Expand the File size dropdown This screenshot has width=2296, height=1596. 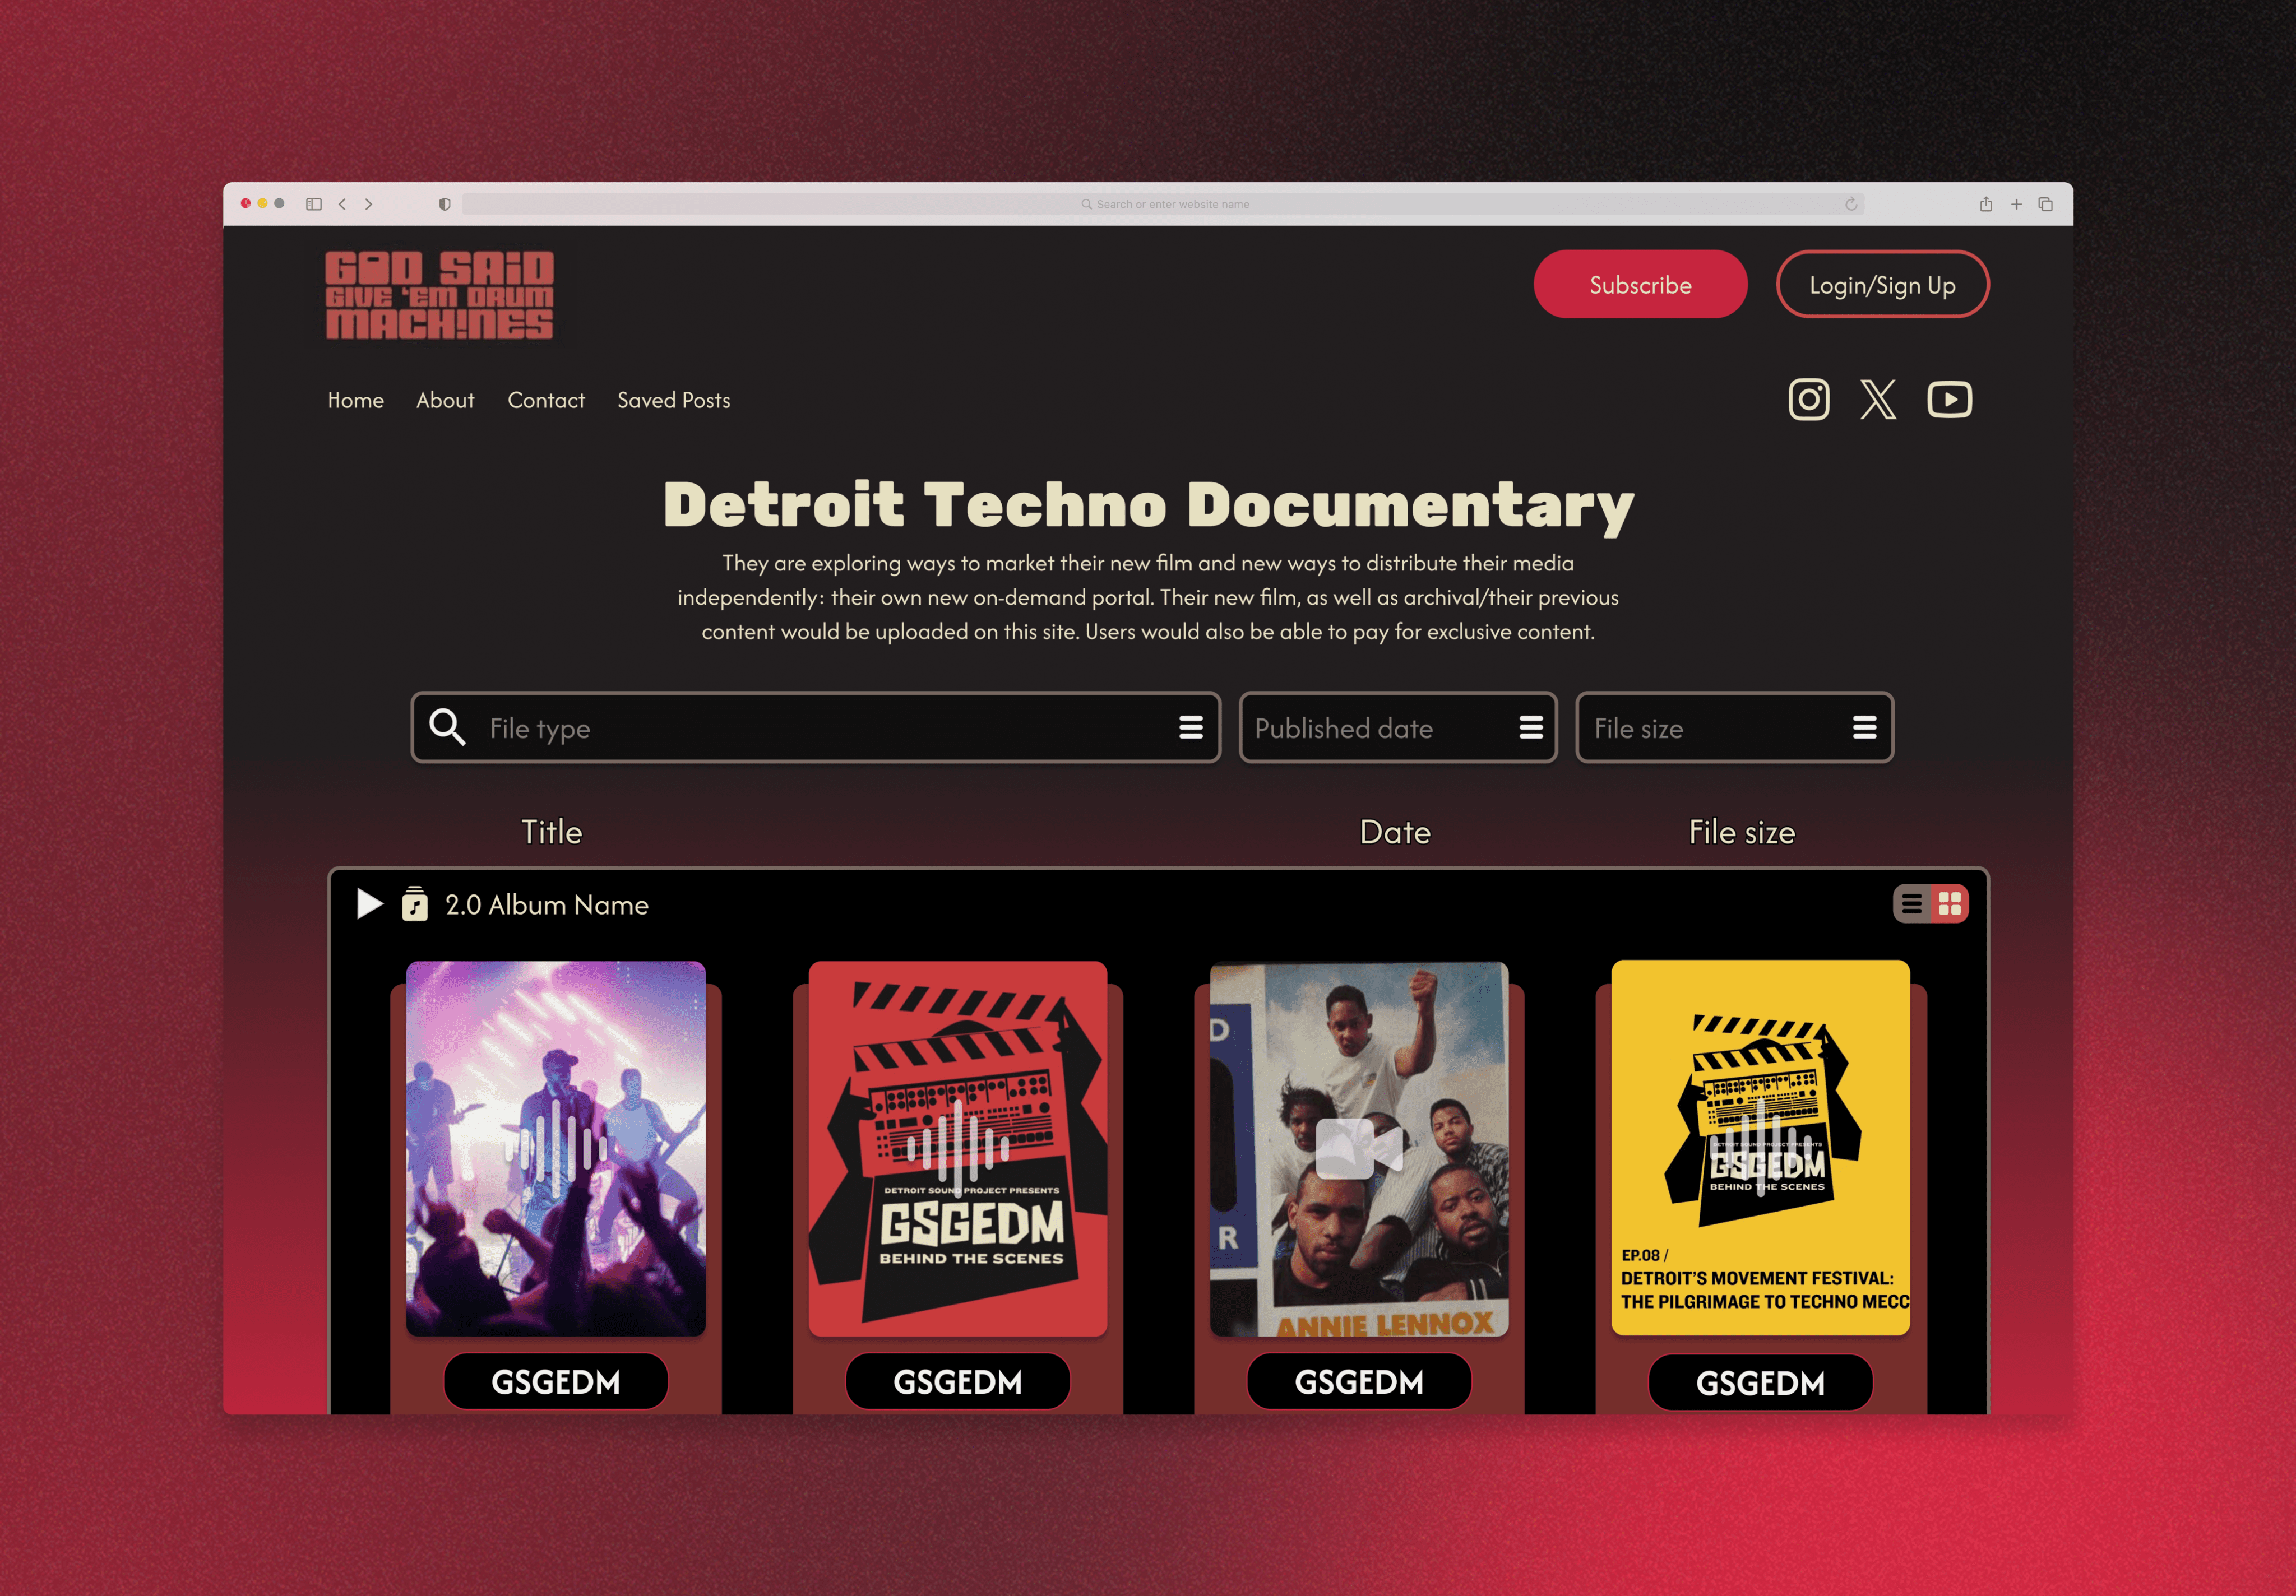click(x=1864, y=728)
